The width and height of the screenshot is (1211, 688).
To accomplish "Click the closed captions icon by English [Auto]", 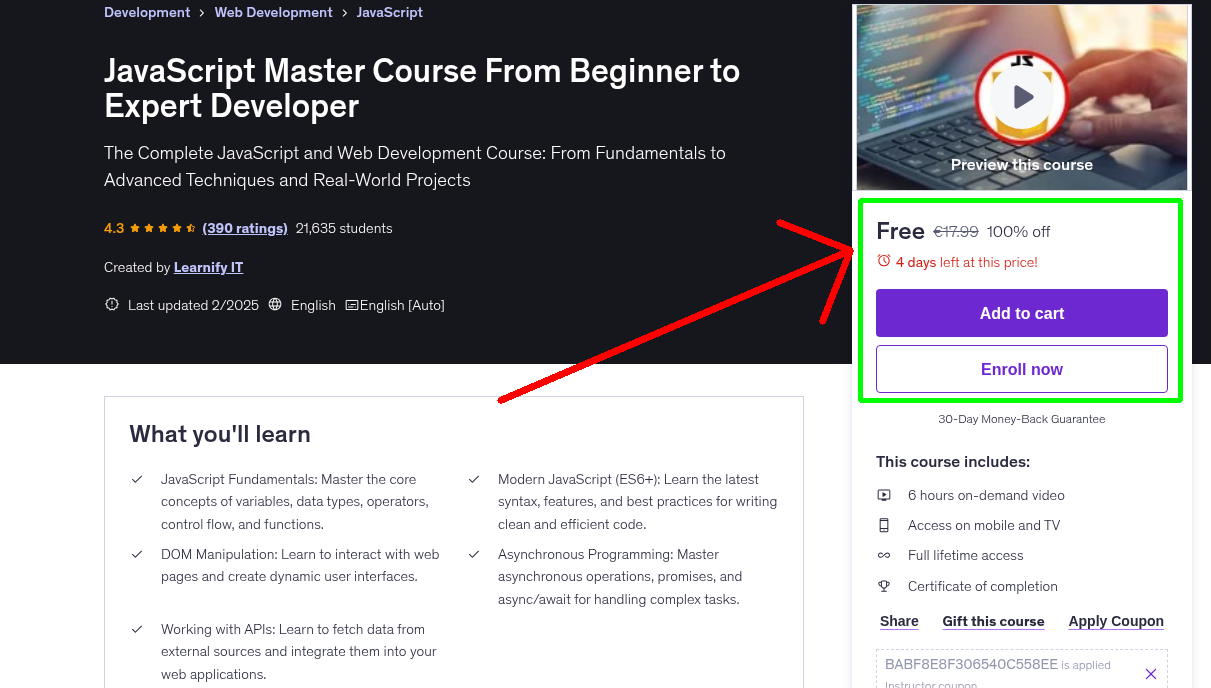I will [351, 305].
